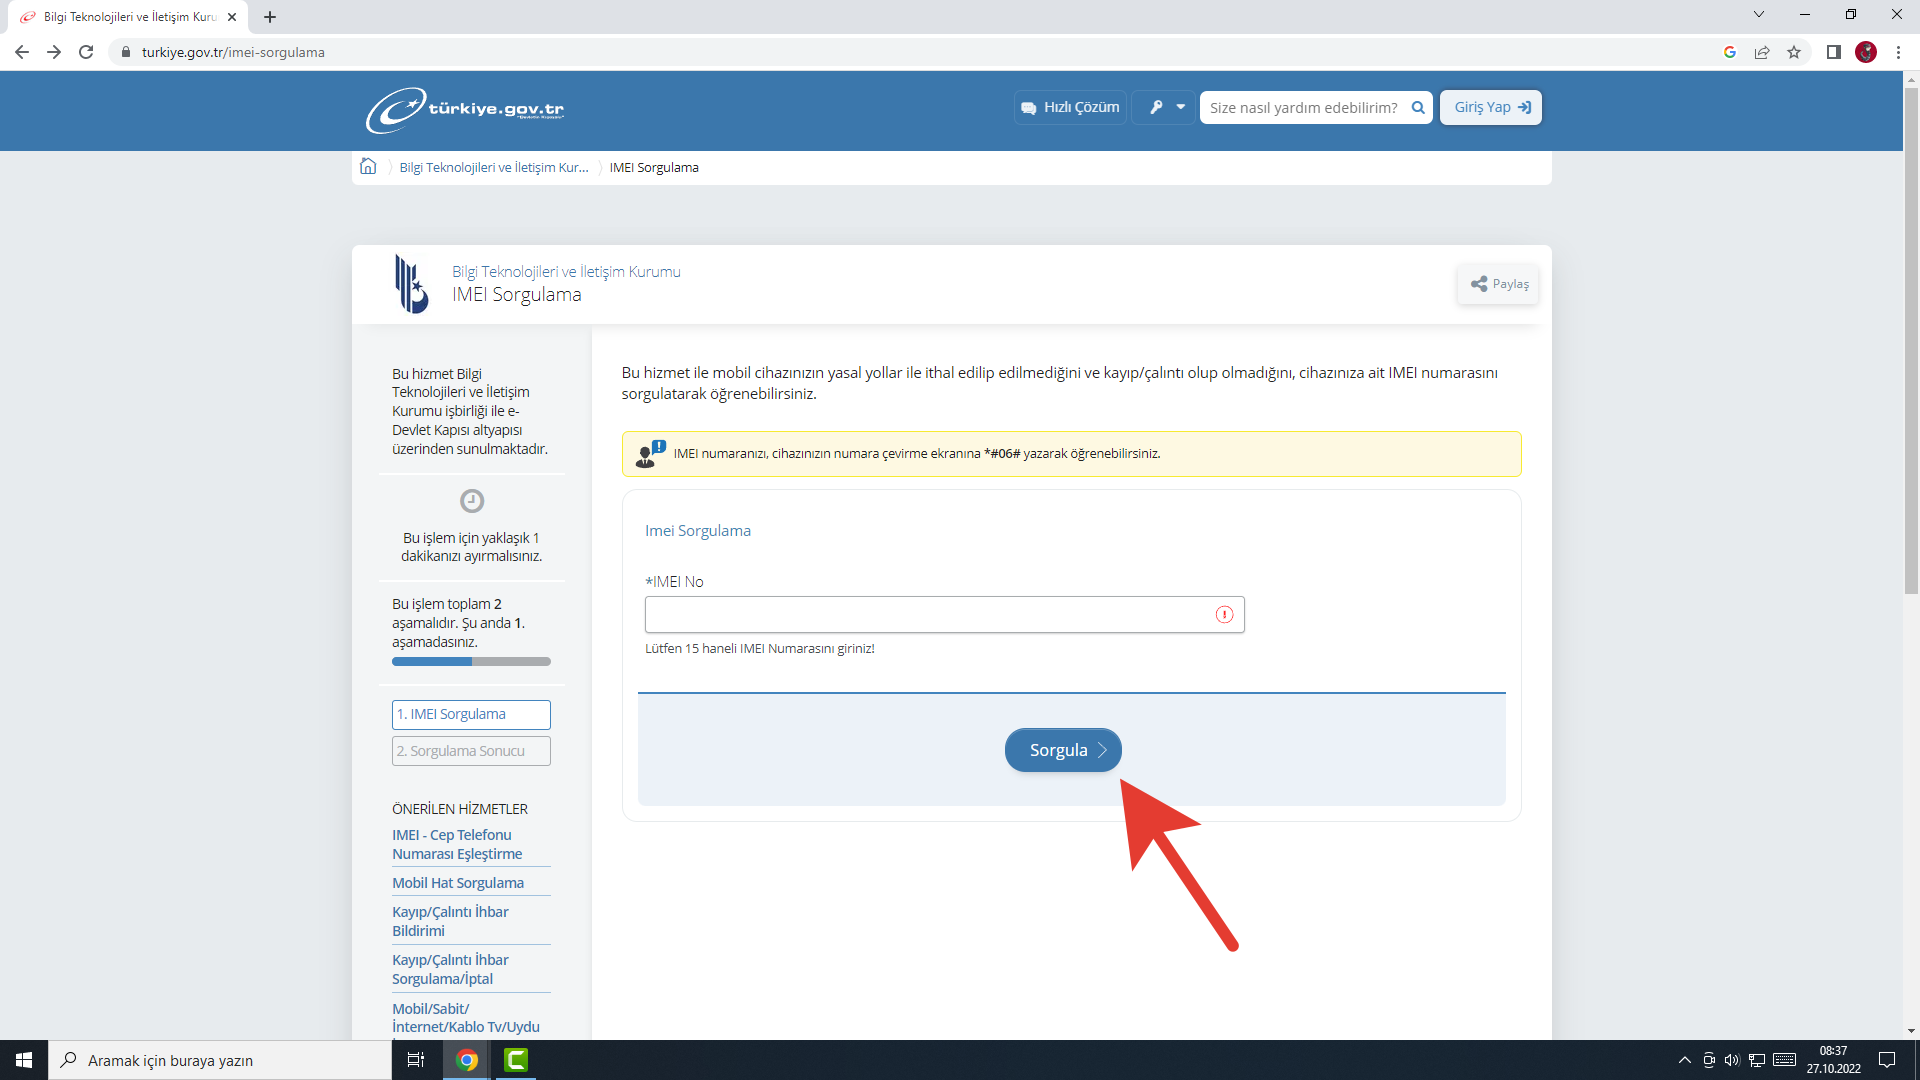Click the page vertical scrollbar
Viewport: 1920px width, 1080px height.
point(1911,340)
